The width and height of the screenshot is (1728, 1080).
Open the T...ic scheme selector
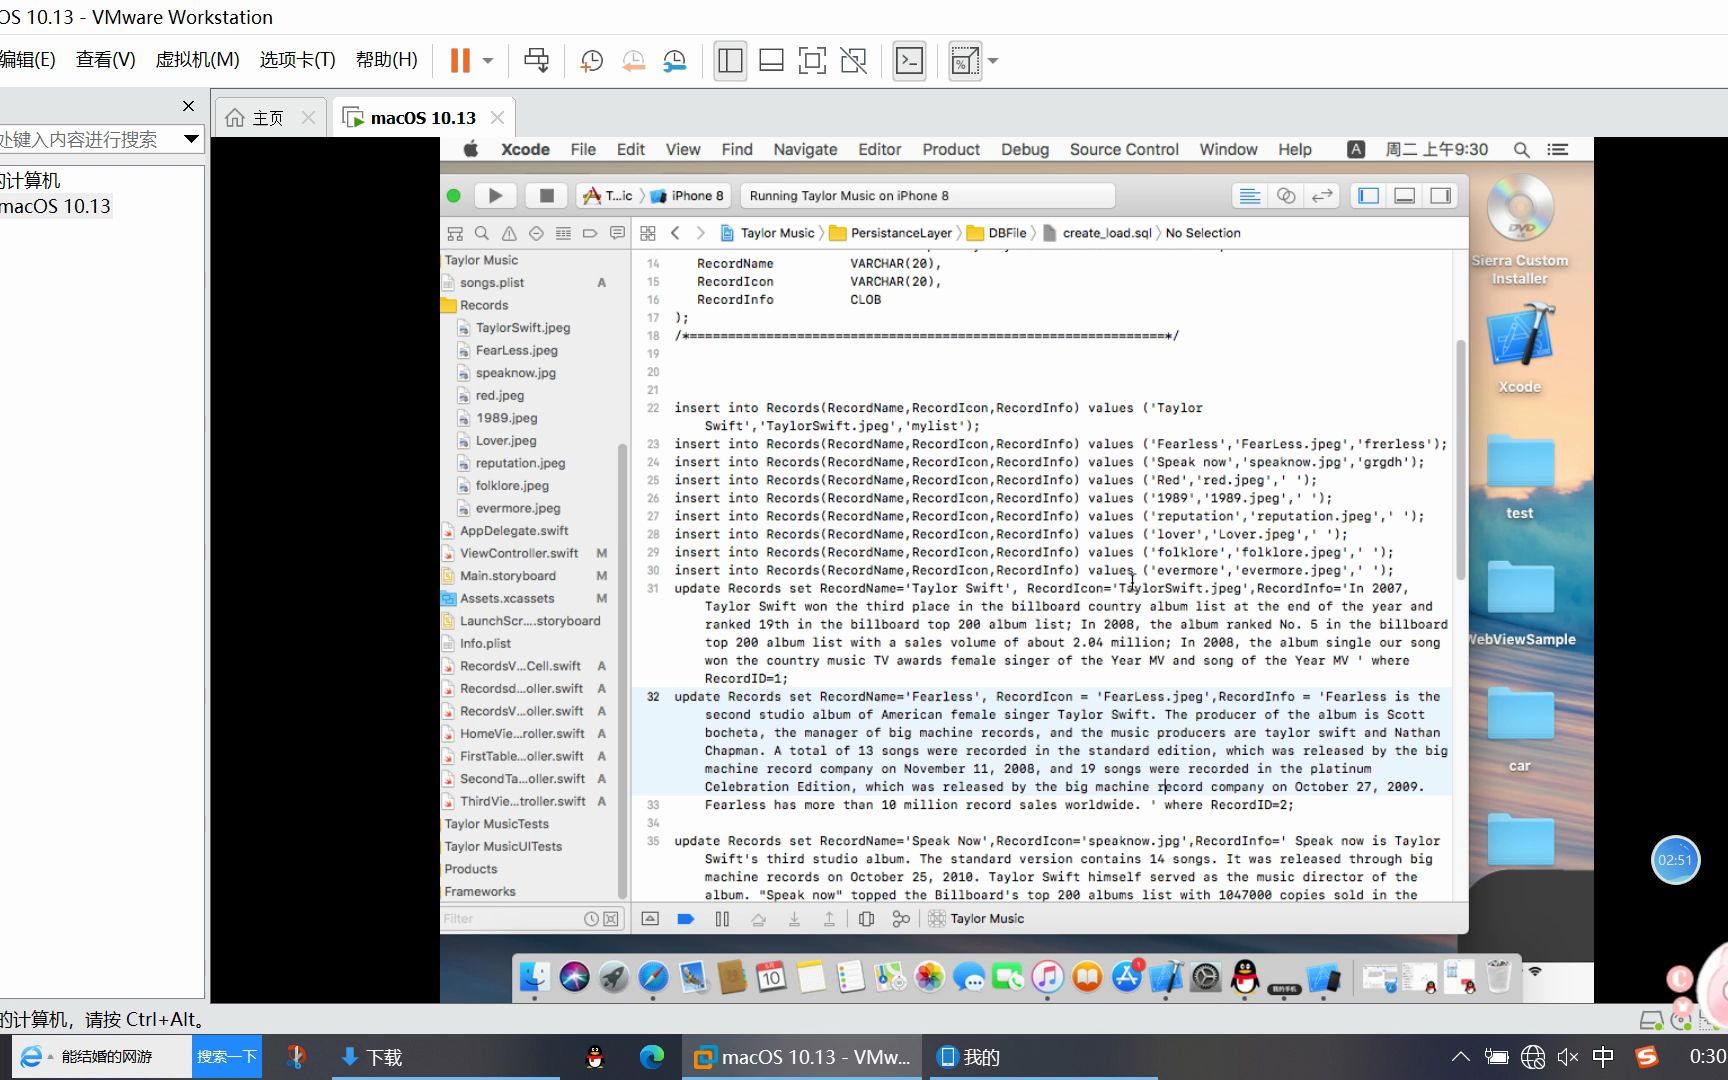[x=608, y=196]
